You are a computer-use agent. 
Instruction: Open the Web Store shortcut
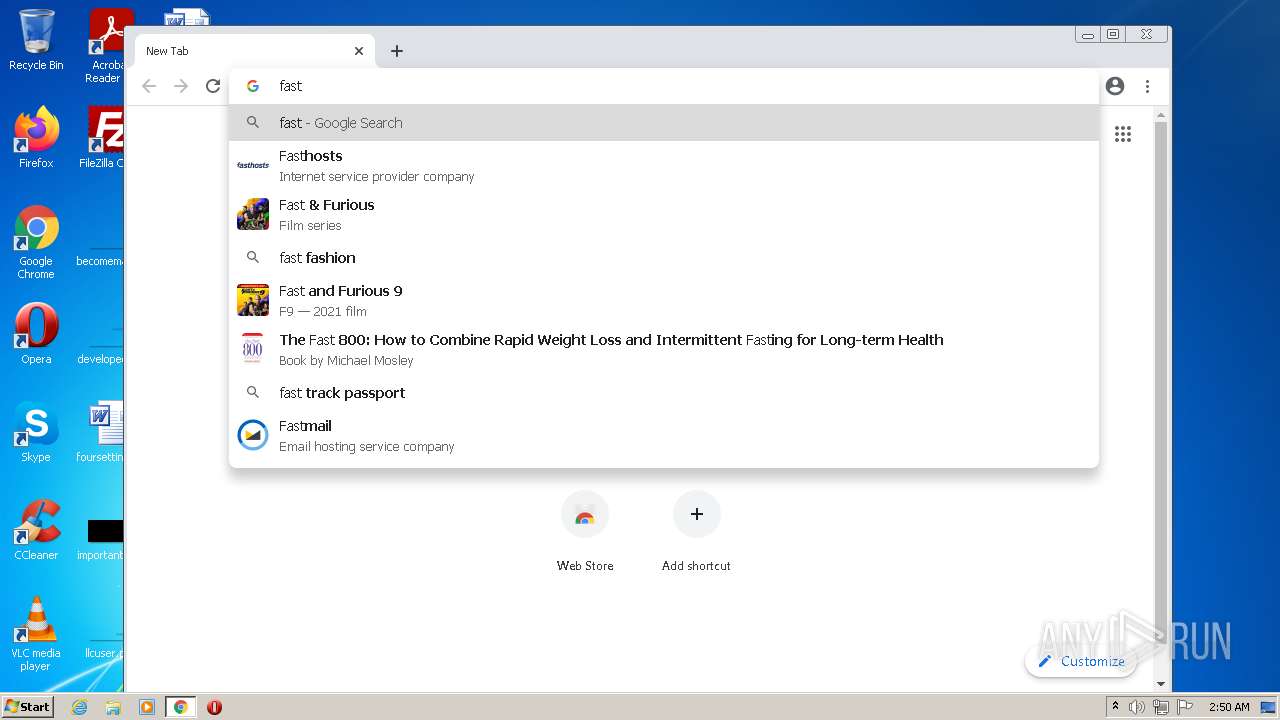click(585, 531)
